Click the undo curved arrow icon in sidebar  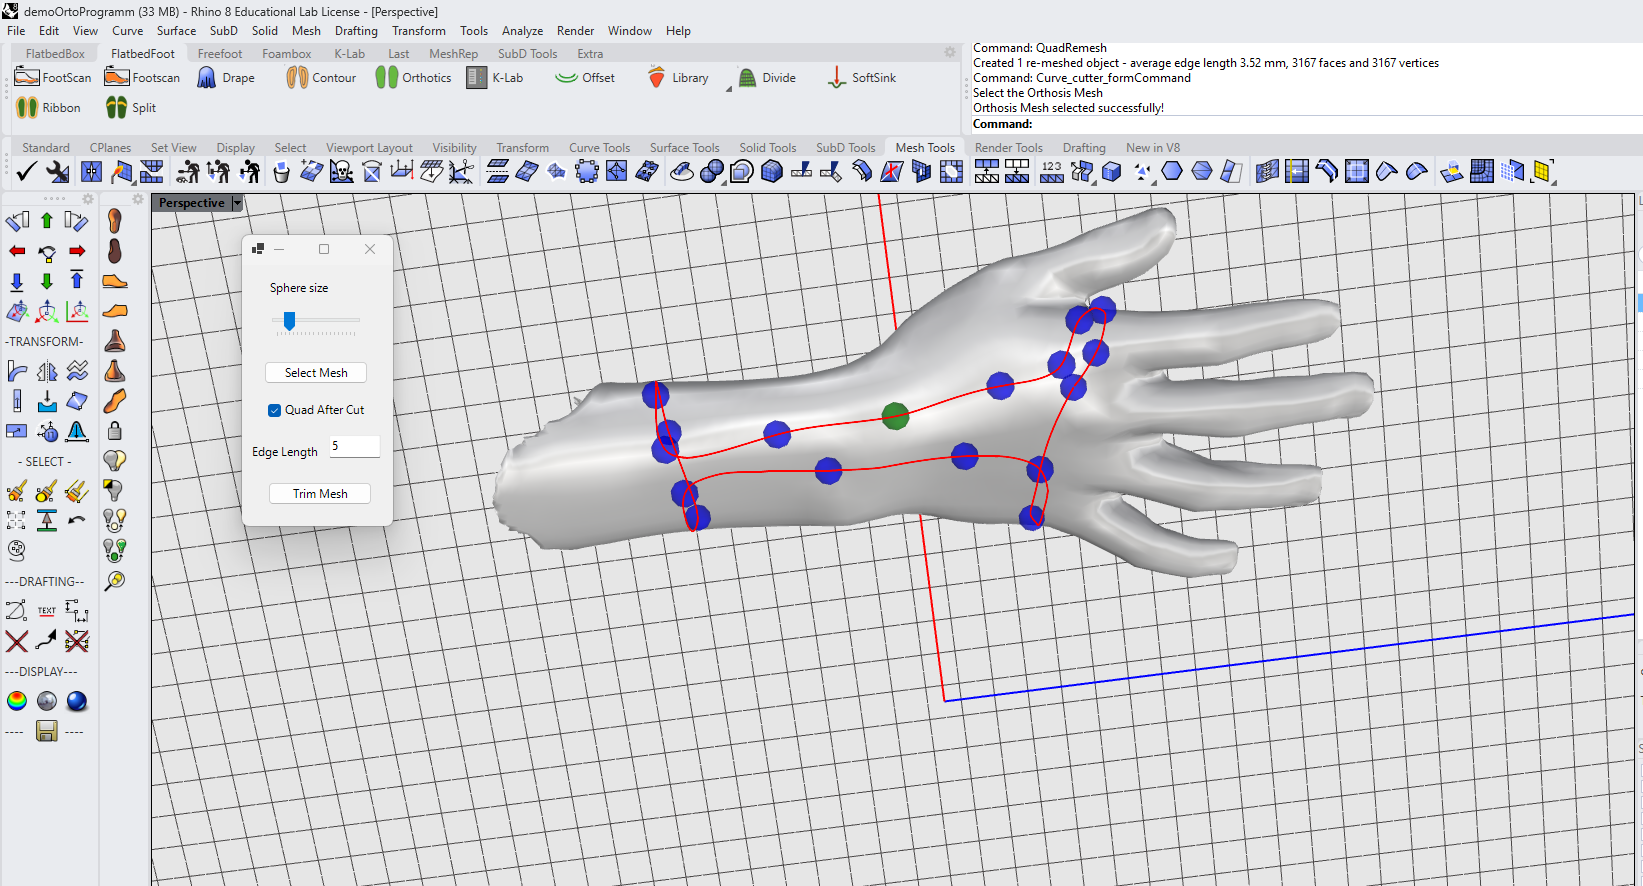(x=77, y=521)
